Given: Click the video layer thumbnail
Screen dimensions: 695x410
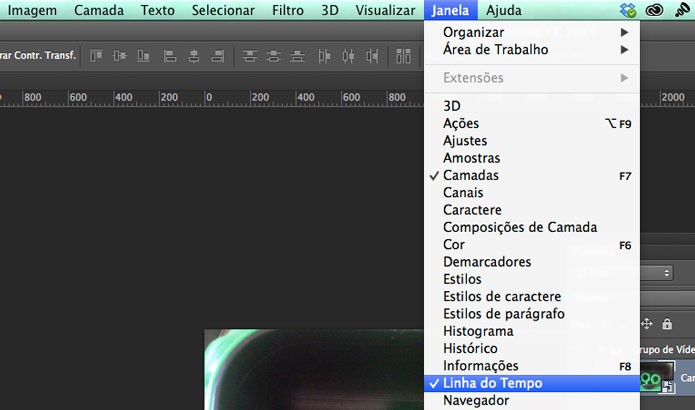Looking at the screenshot, I should pyautogui.click(x=657, y=377).
